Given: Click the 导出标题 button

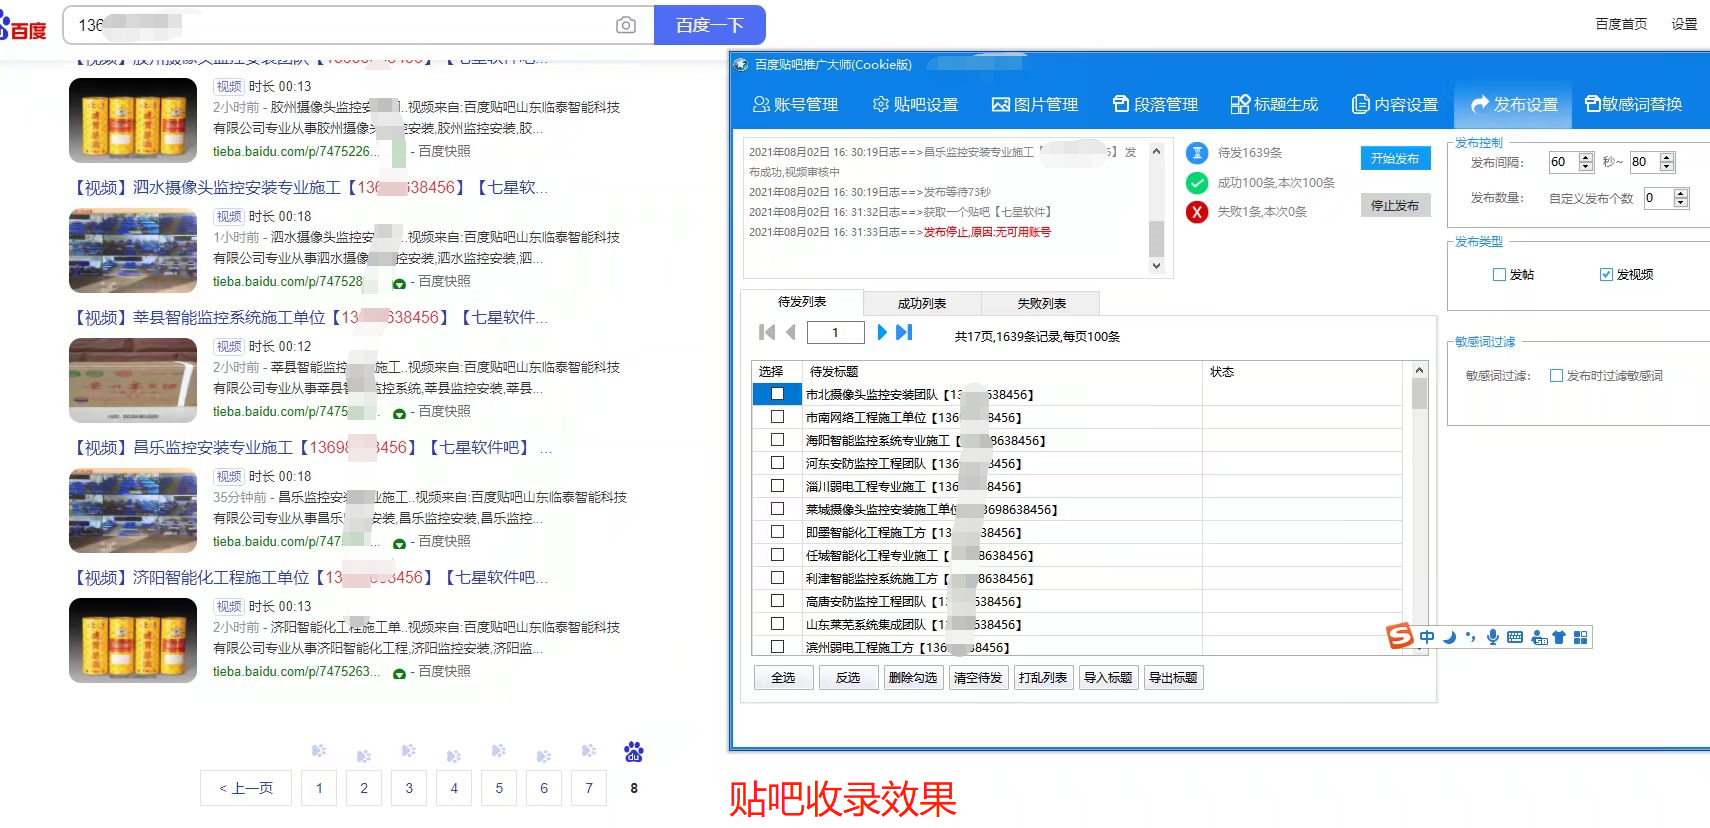Looking at the screenshot, I should 1173,677.
